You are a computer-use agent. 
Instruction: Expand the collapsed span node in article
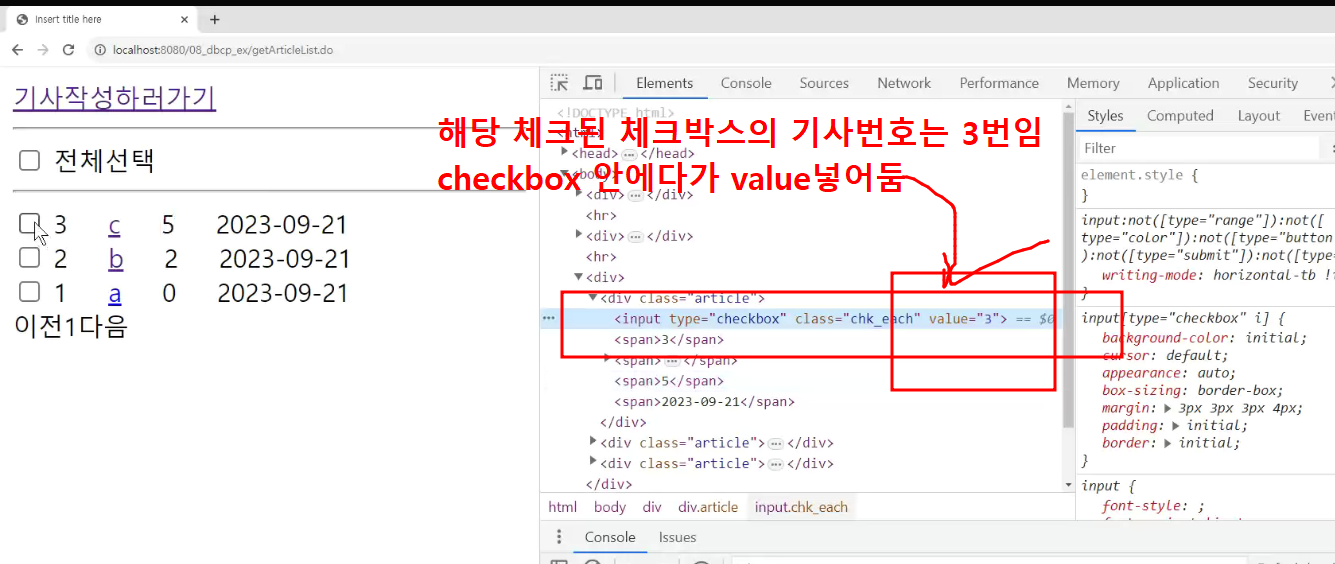coord(607,359)
